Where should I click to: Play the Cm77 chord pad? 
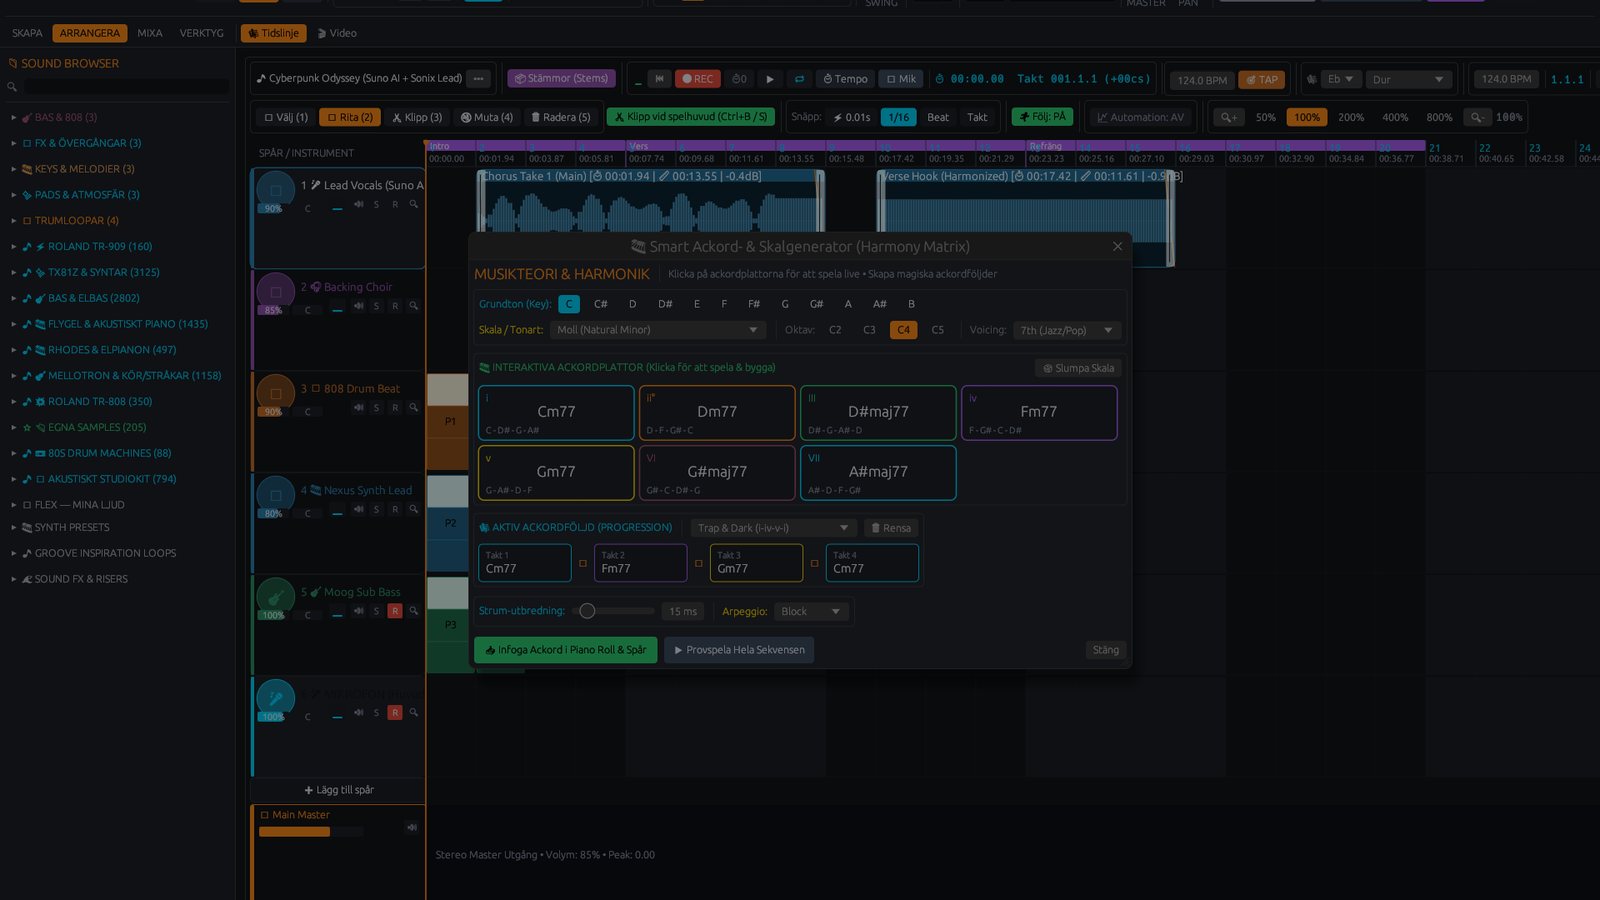[556, 413]
